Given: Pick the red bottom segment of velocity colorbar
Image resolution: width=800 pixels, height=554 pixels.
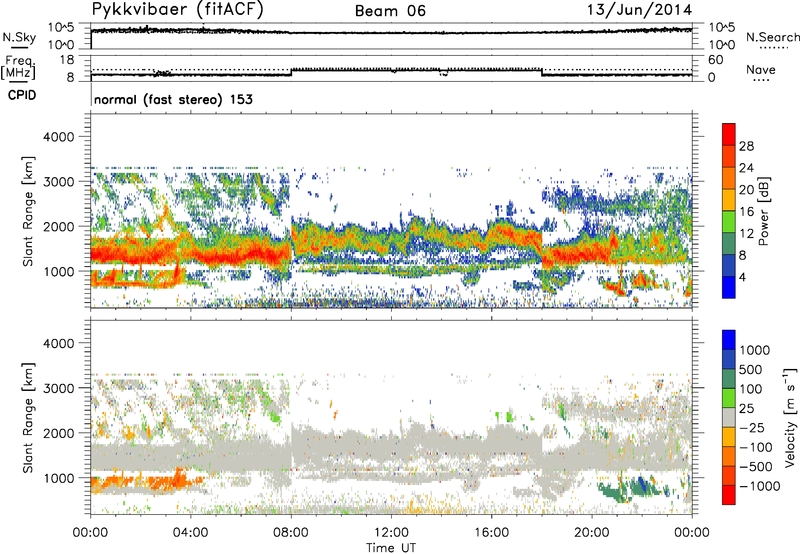Looking at the screenshot, I should click(729, 495).
